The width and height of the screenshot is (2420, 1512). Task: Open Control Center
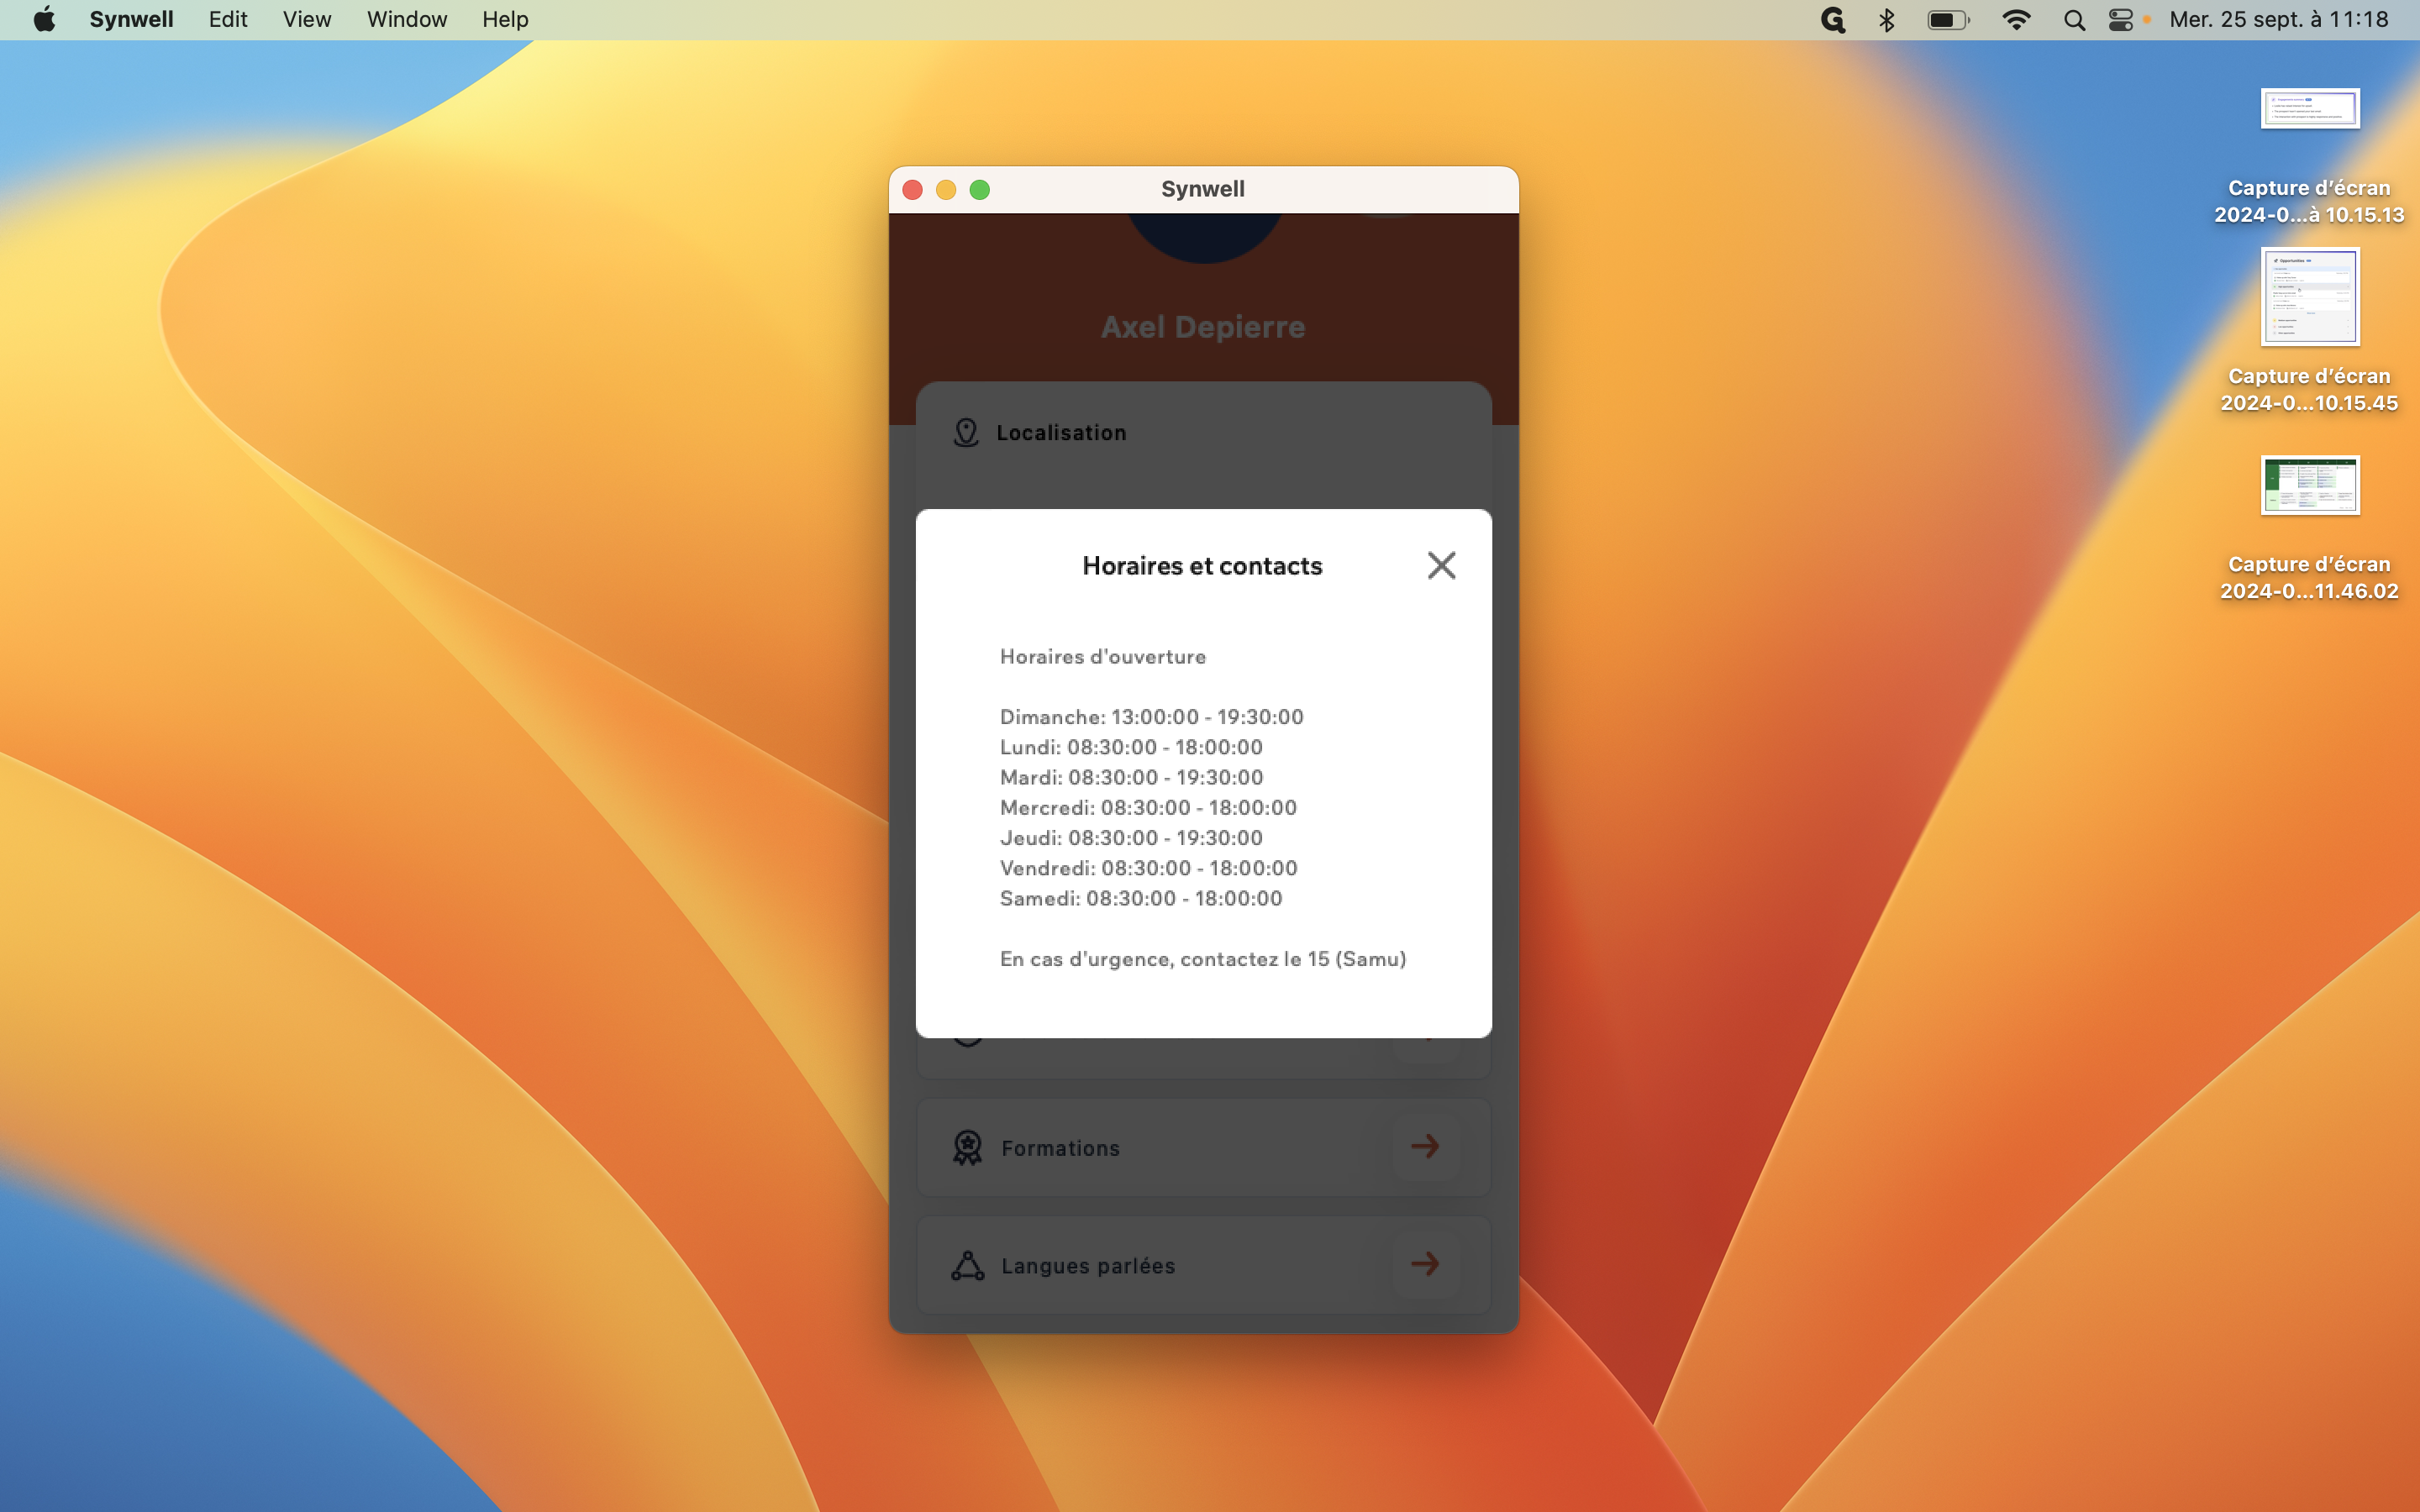[x=2121, y=19]
